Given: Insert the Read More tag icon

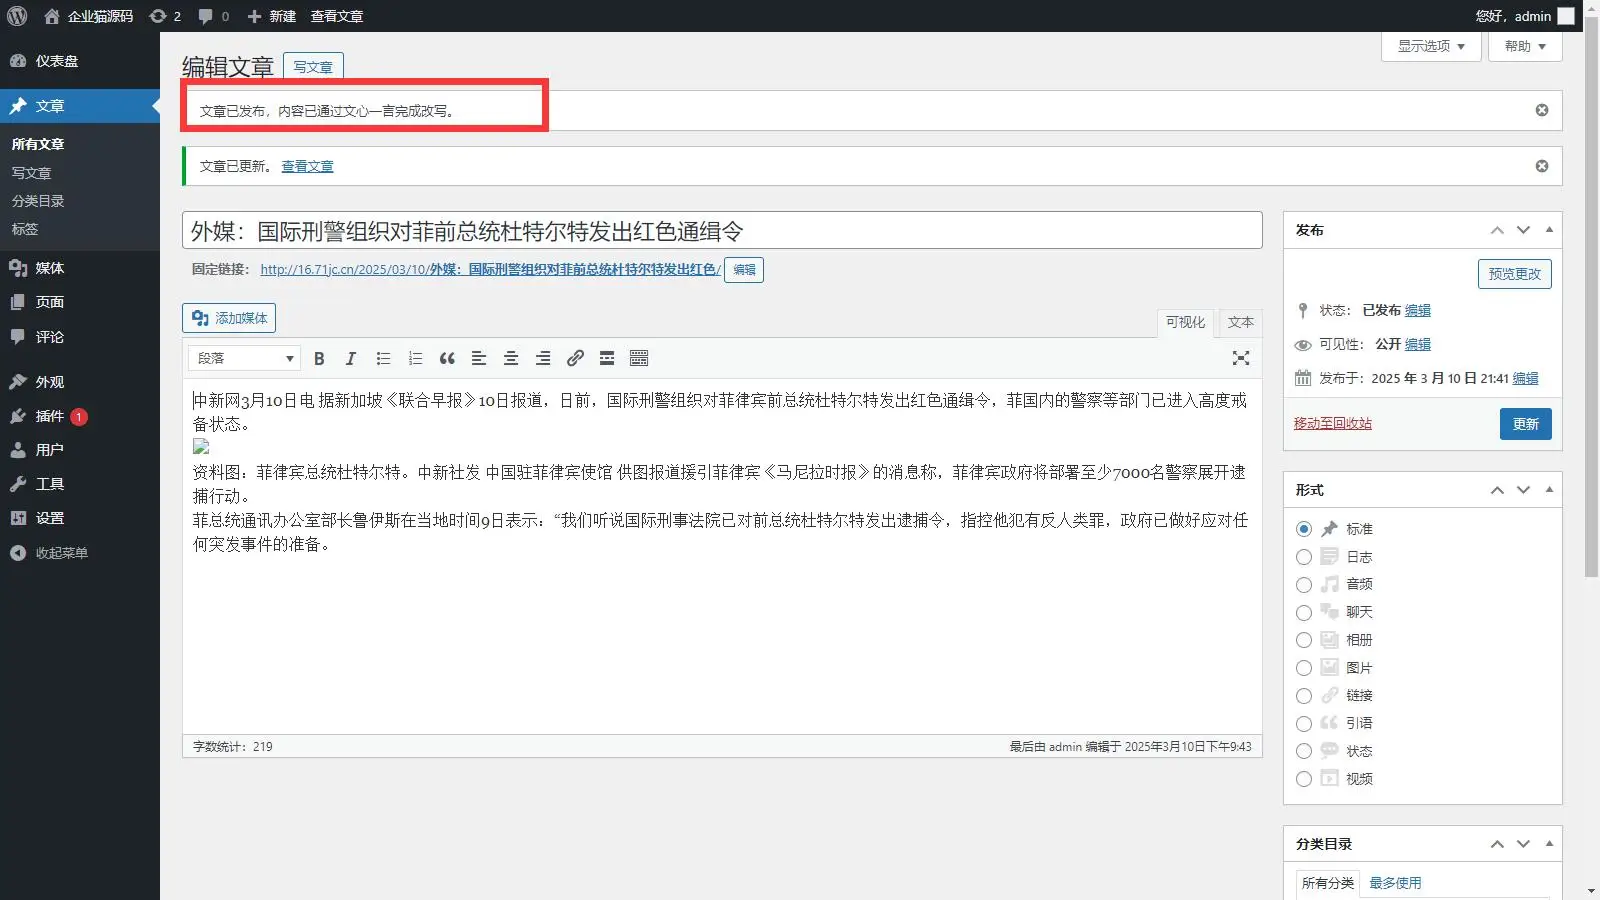Looking at the screenshot, I should pyautogui.click(x=607, y=358).
